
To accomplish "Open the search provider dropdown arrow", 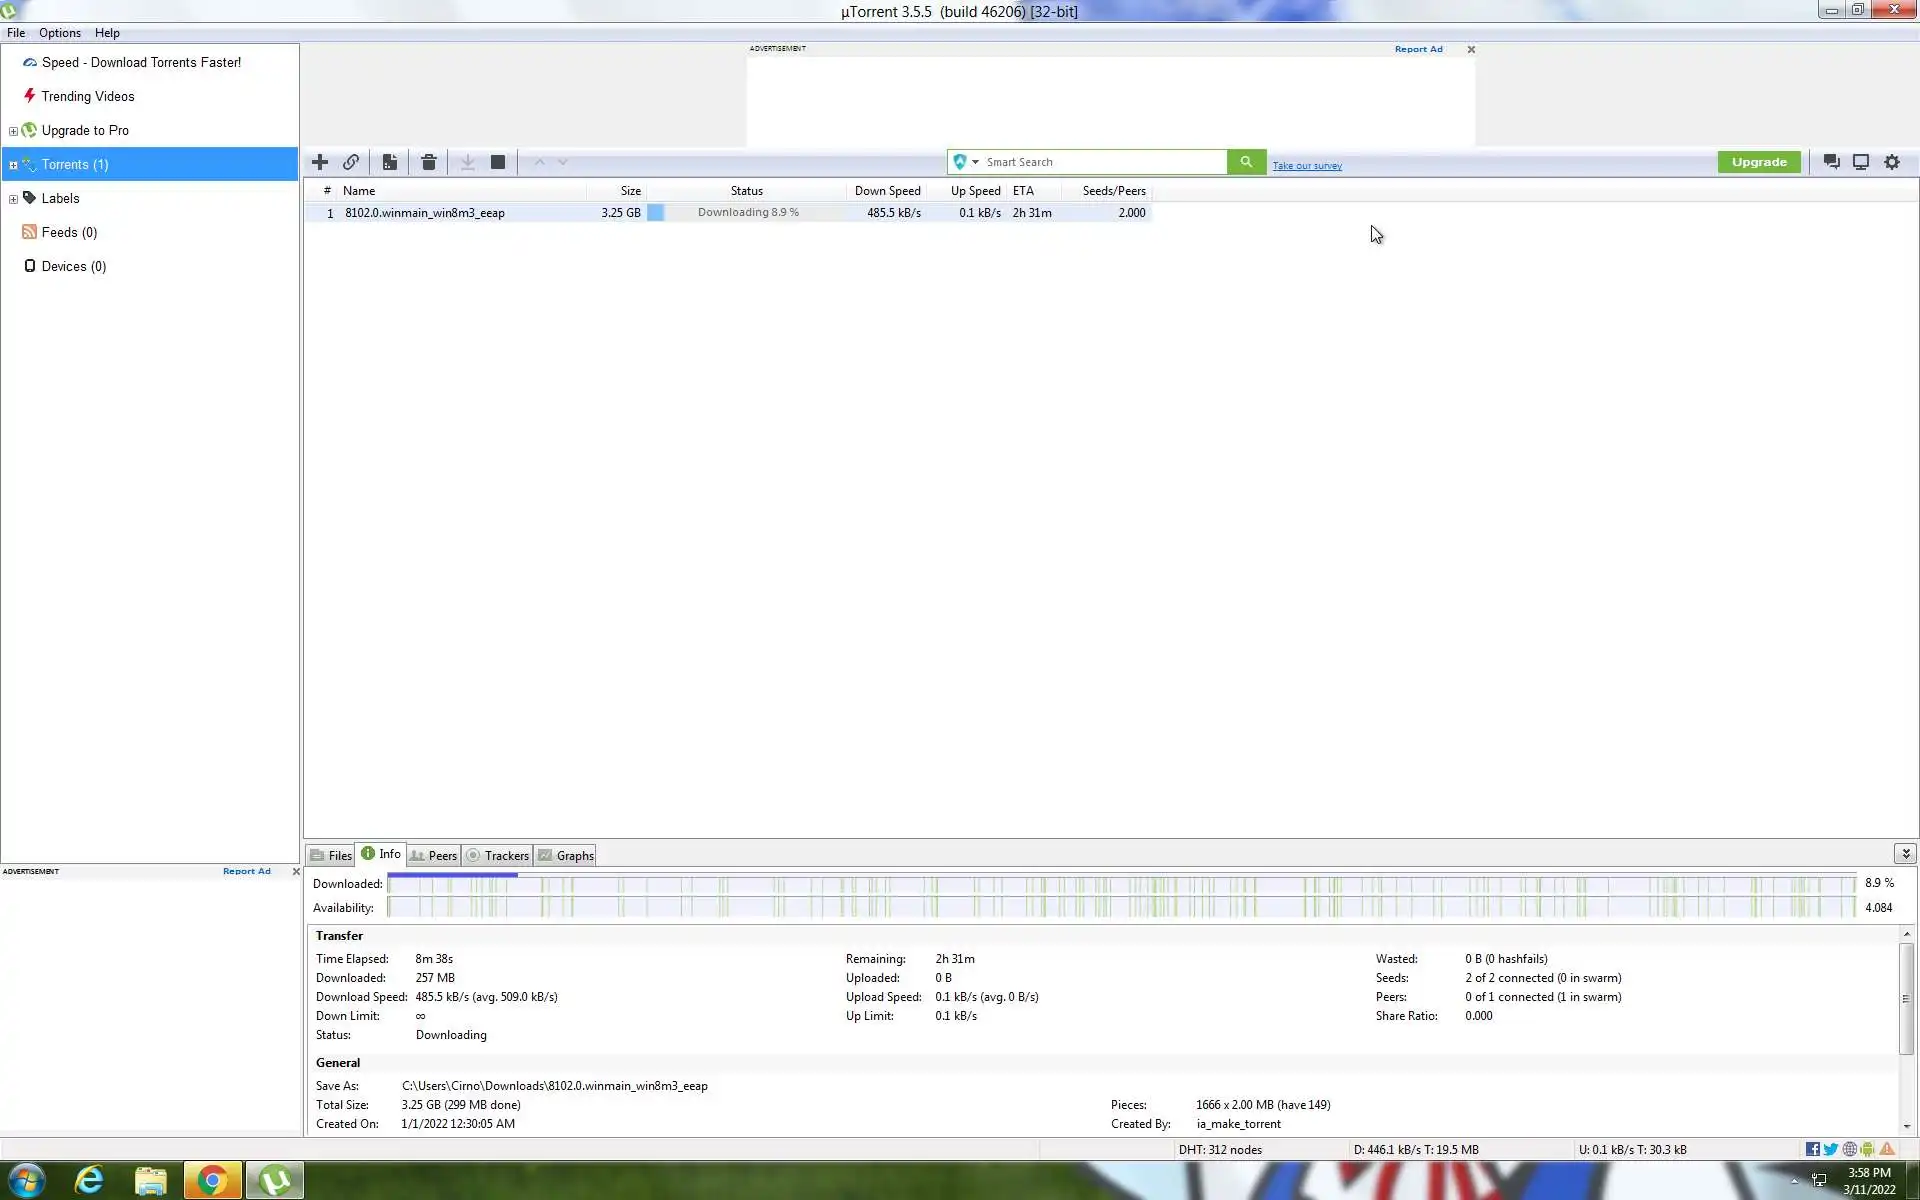I will [975, 162].
